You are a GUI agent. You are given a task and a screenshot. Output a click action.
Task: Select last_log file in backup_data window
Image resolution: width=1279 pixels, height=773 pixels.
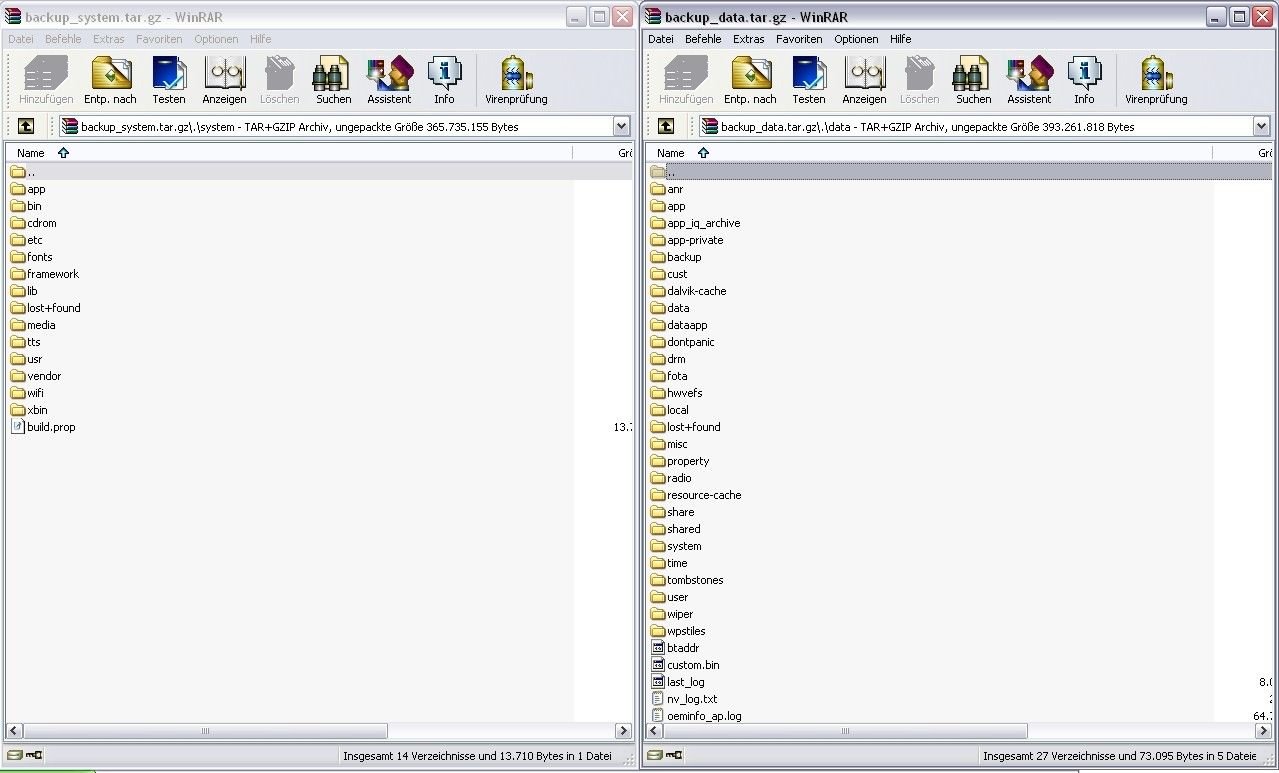(678, 682)
